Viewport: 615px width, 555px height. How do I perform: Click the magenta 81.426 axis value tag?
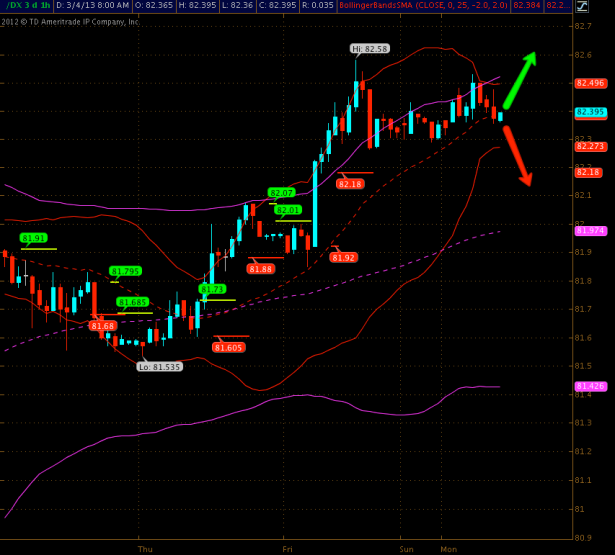pos(590,386)
